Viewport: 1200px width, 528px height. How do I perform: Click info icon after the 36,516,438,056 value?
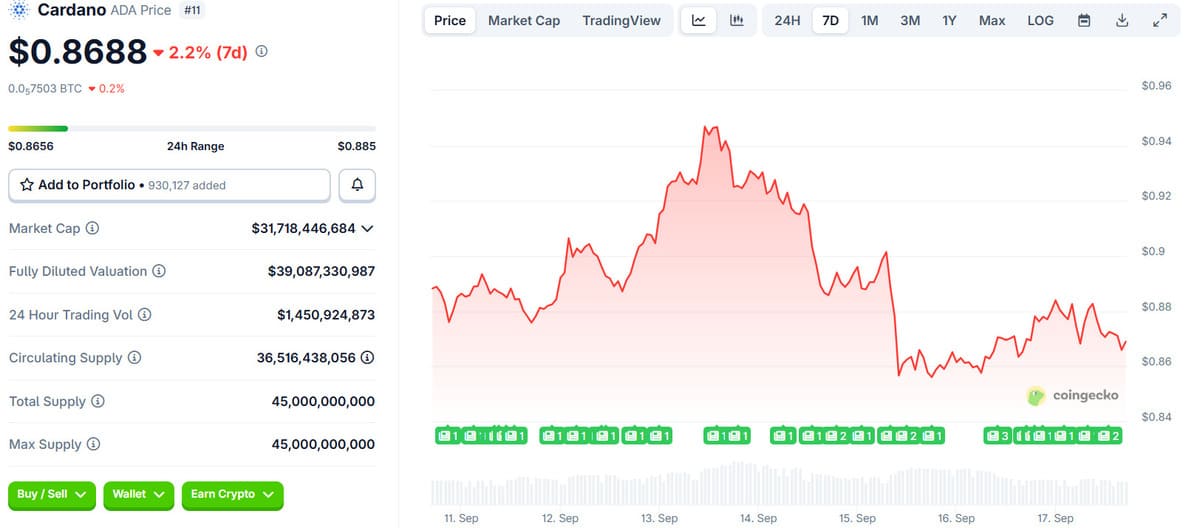click(368, 357)
